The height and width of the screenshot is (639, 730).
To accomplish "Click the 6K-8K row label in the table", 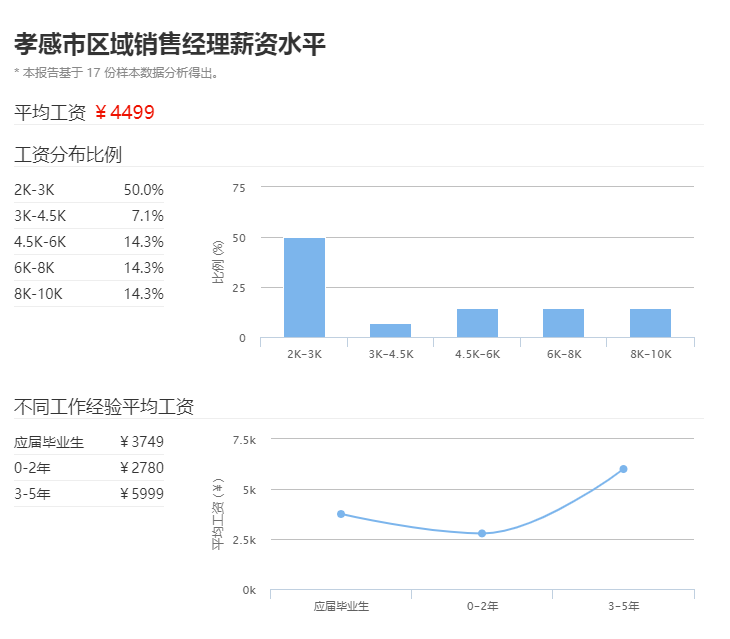I will [x=34, y=268].
